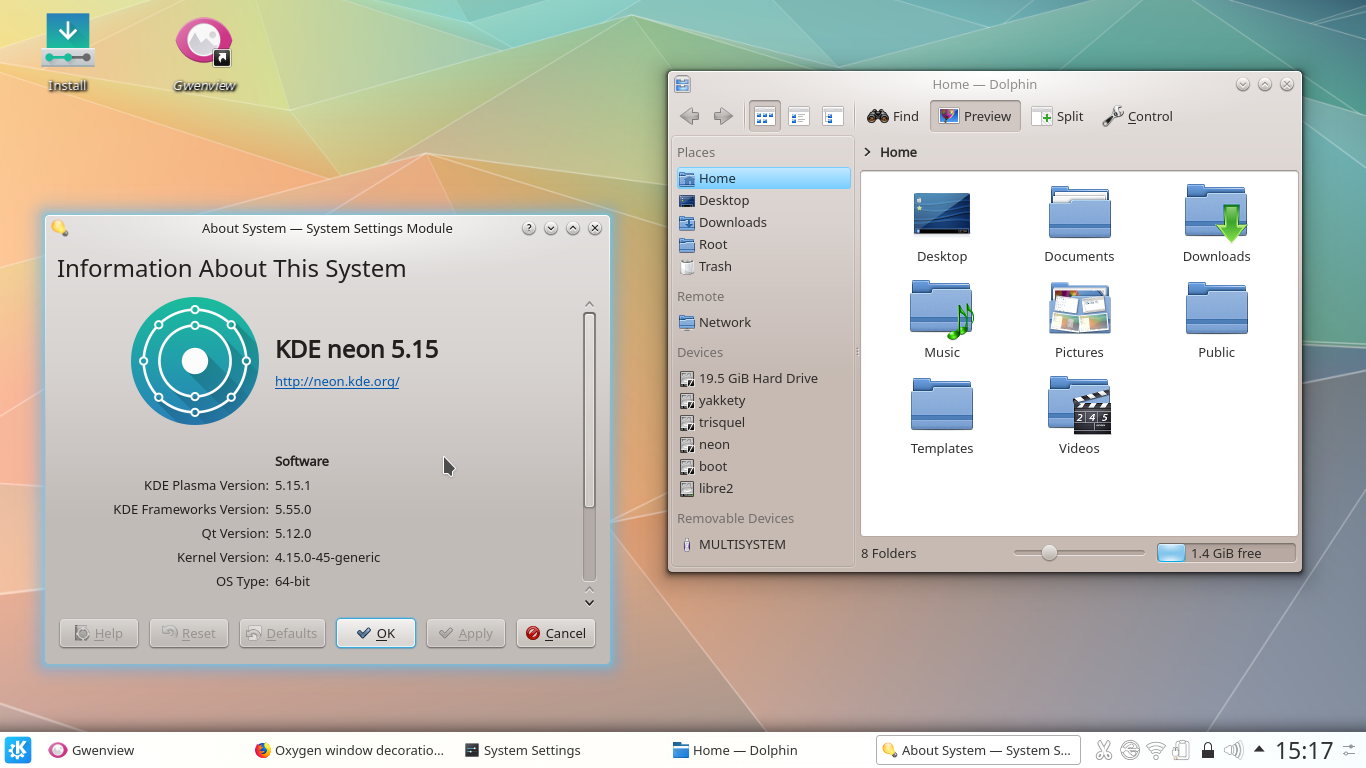
Task: Open the Control menu in Dolphin
Action: point(1137,116)
